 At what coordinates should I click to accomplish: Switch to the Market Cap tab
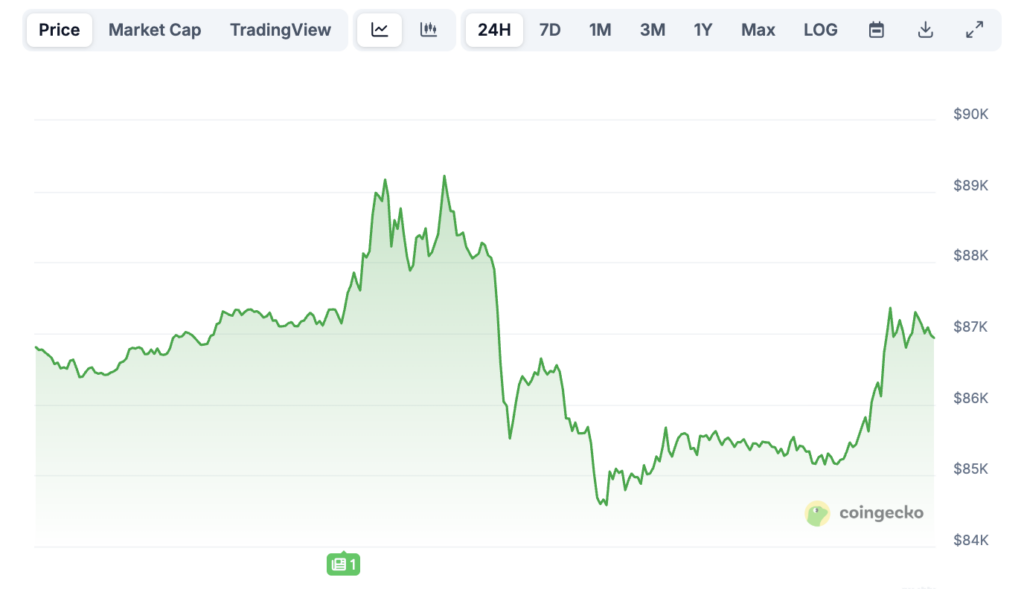click(155, 30)
